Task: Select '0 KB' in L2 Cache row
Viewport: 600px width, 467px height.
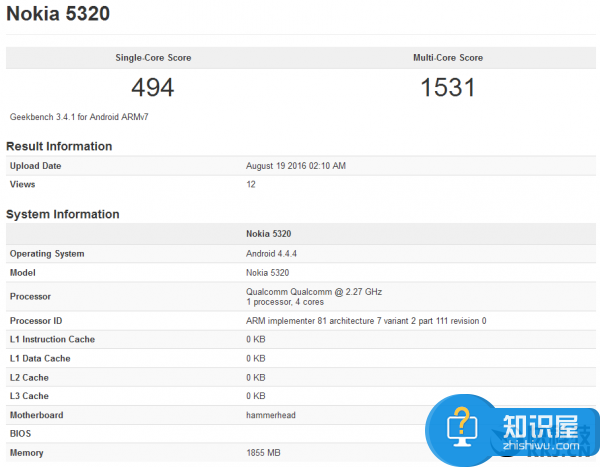Action: (x=256, y=378)
